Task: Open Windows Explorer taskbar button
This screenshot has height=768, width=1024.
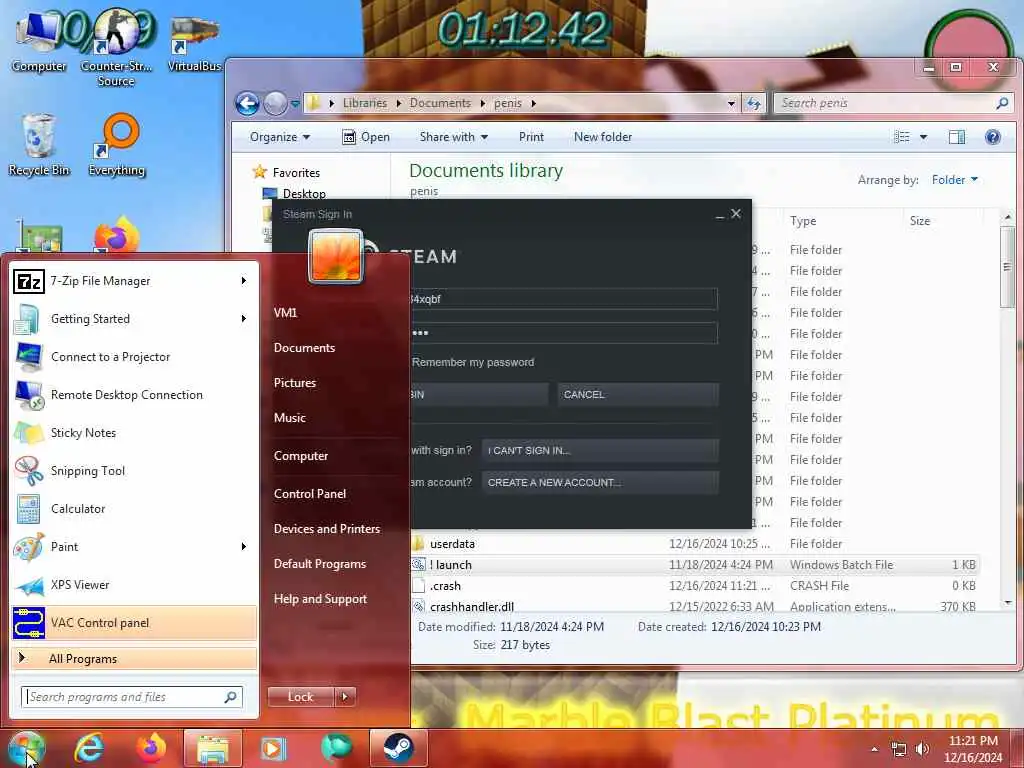Action: [x=213, y=748]
